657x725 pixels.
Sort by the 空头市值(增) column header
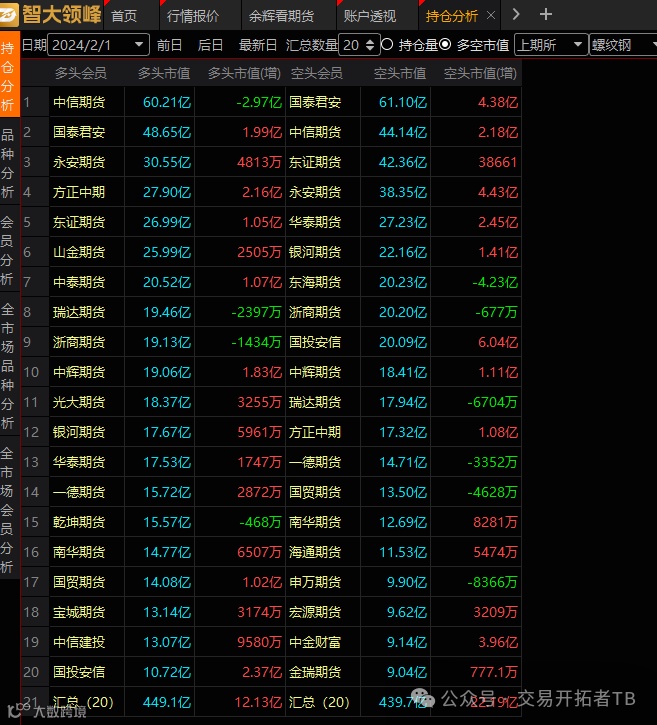click(480, 73)
